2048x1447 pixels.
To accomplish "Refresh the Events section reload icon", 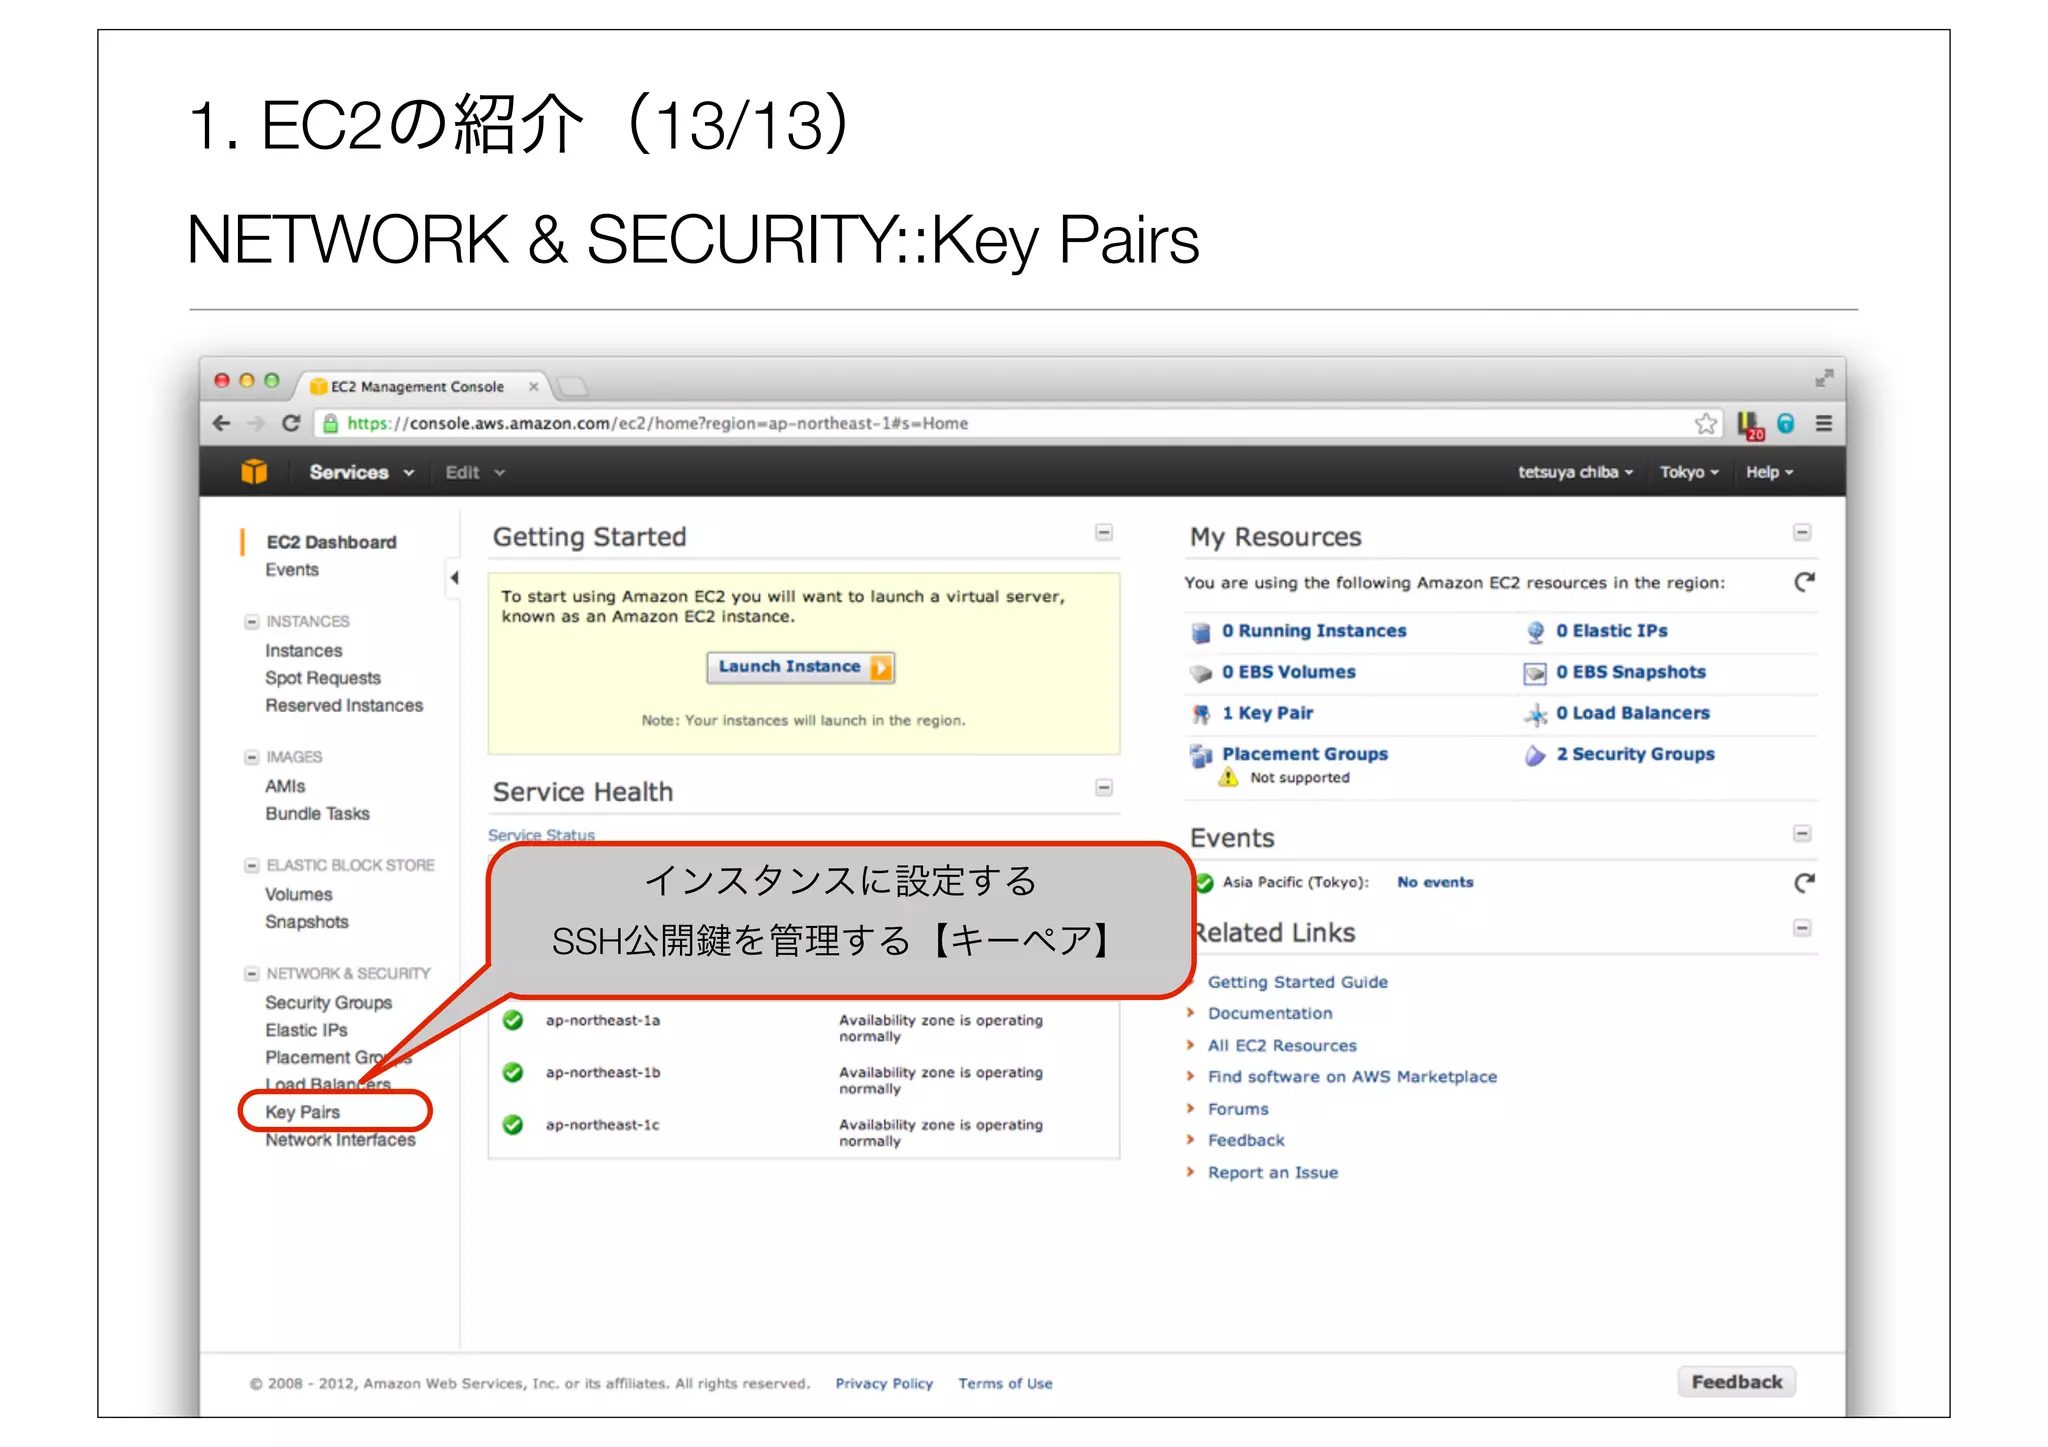I will tap(1804, 882).
